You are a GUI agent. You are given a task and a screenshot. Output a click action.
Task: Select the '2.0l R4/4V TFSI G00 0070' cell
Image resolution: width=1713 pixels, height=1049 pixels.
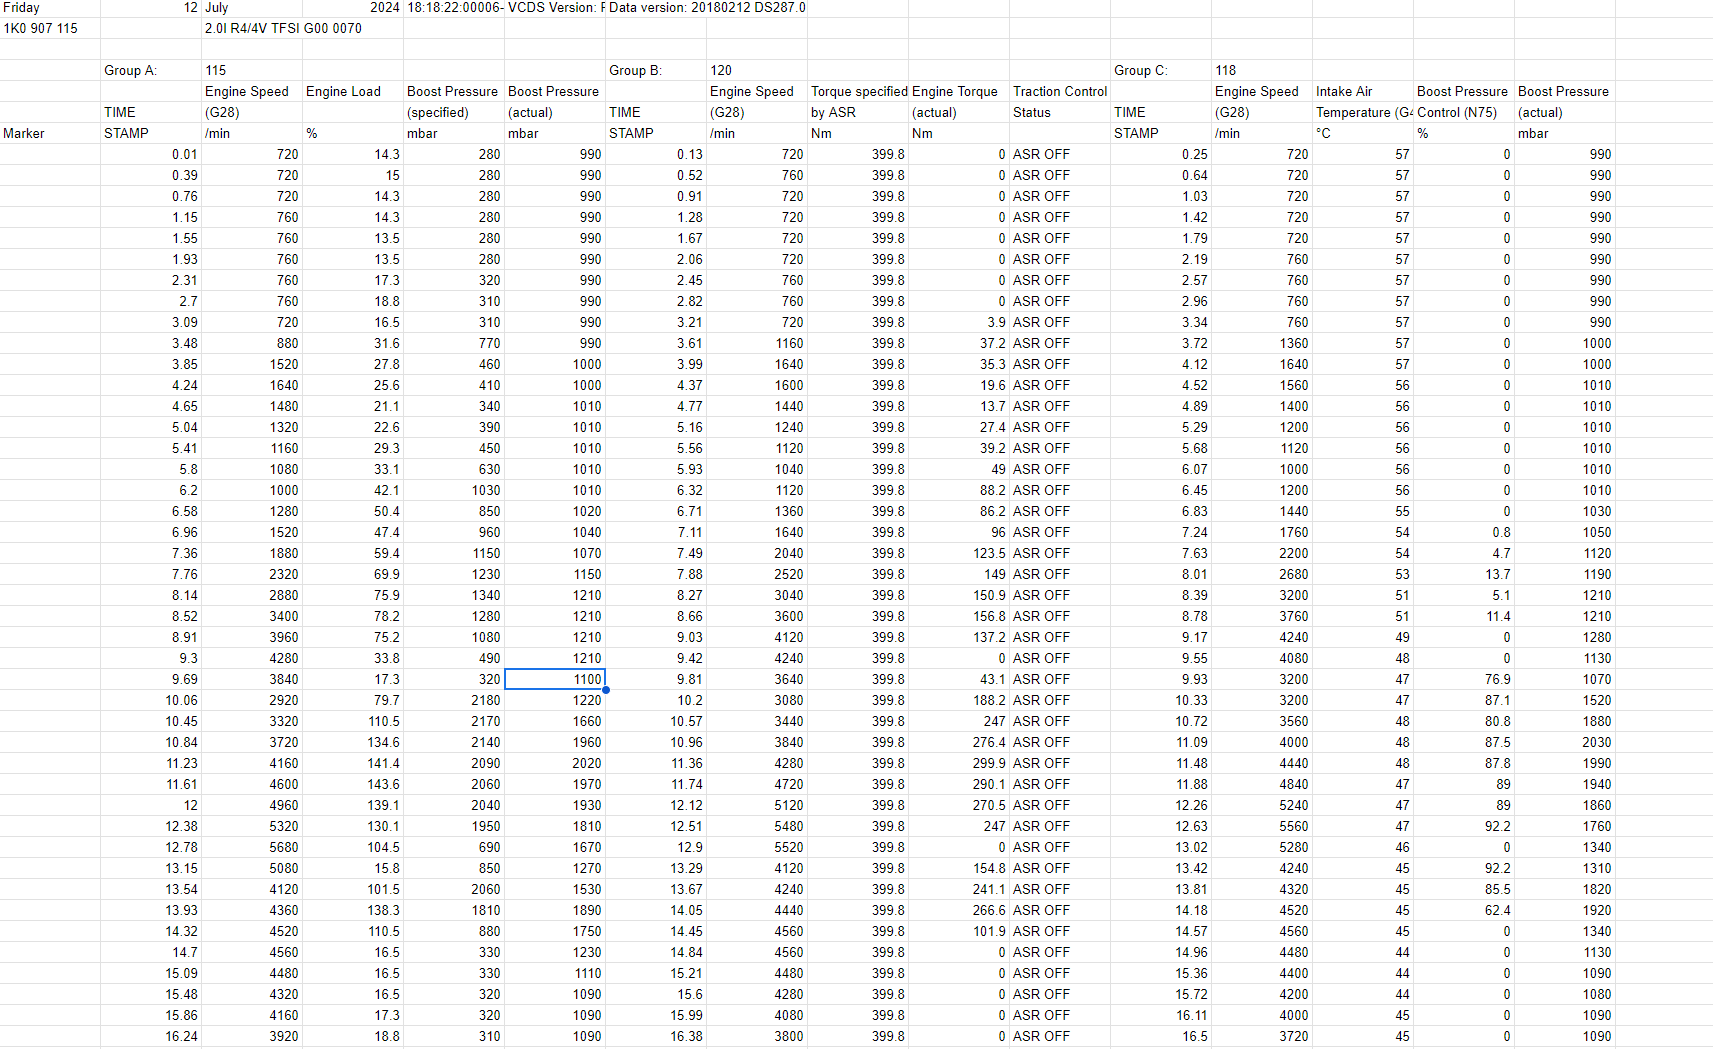pos(283,28)
